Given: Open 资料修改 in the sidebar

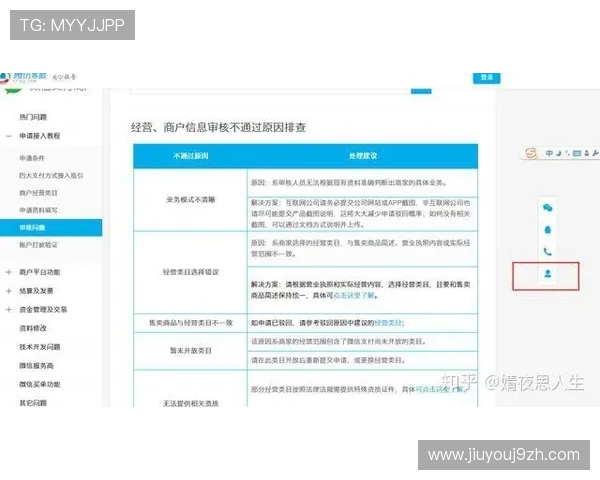Looking at the screenshot, I should pos(33,328).
